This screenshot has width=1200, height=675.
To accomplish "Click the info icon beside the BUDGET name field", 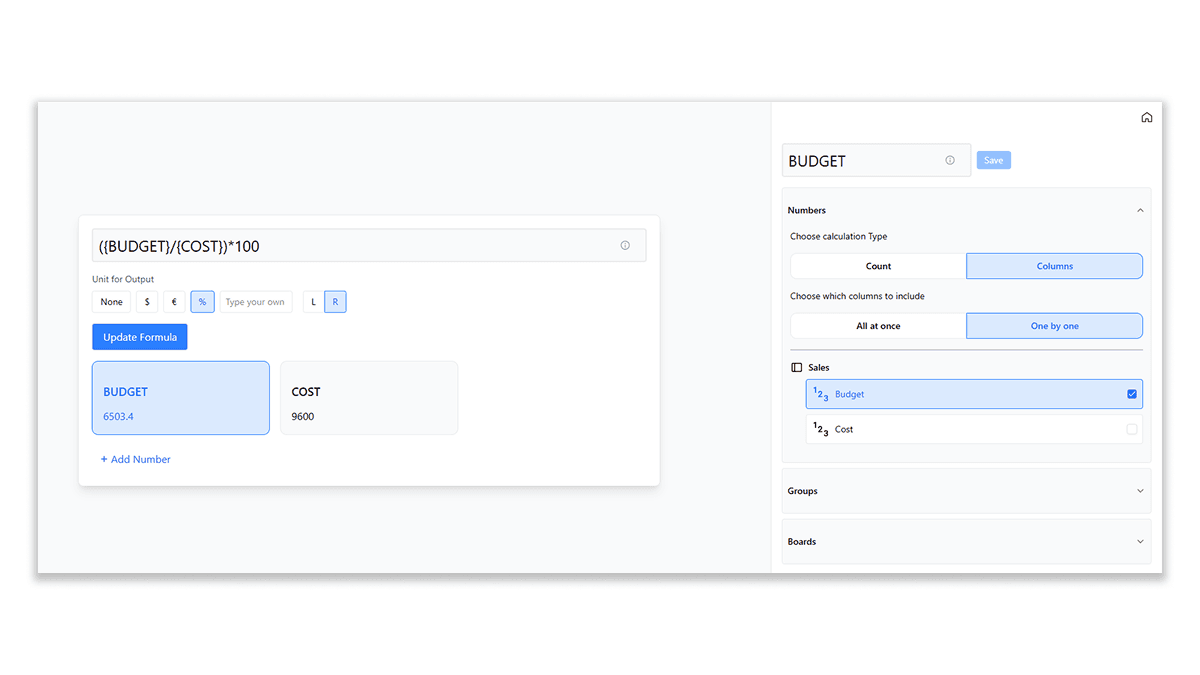I will tap(949, 159).
